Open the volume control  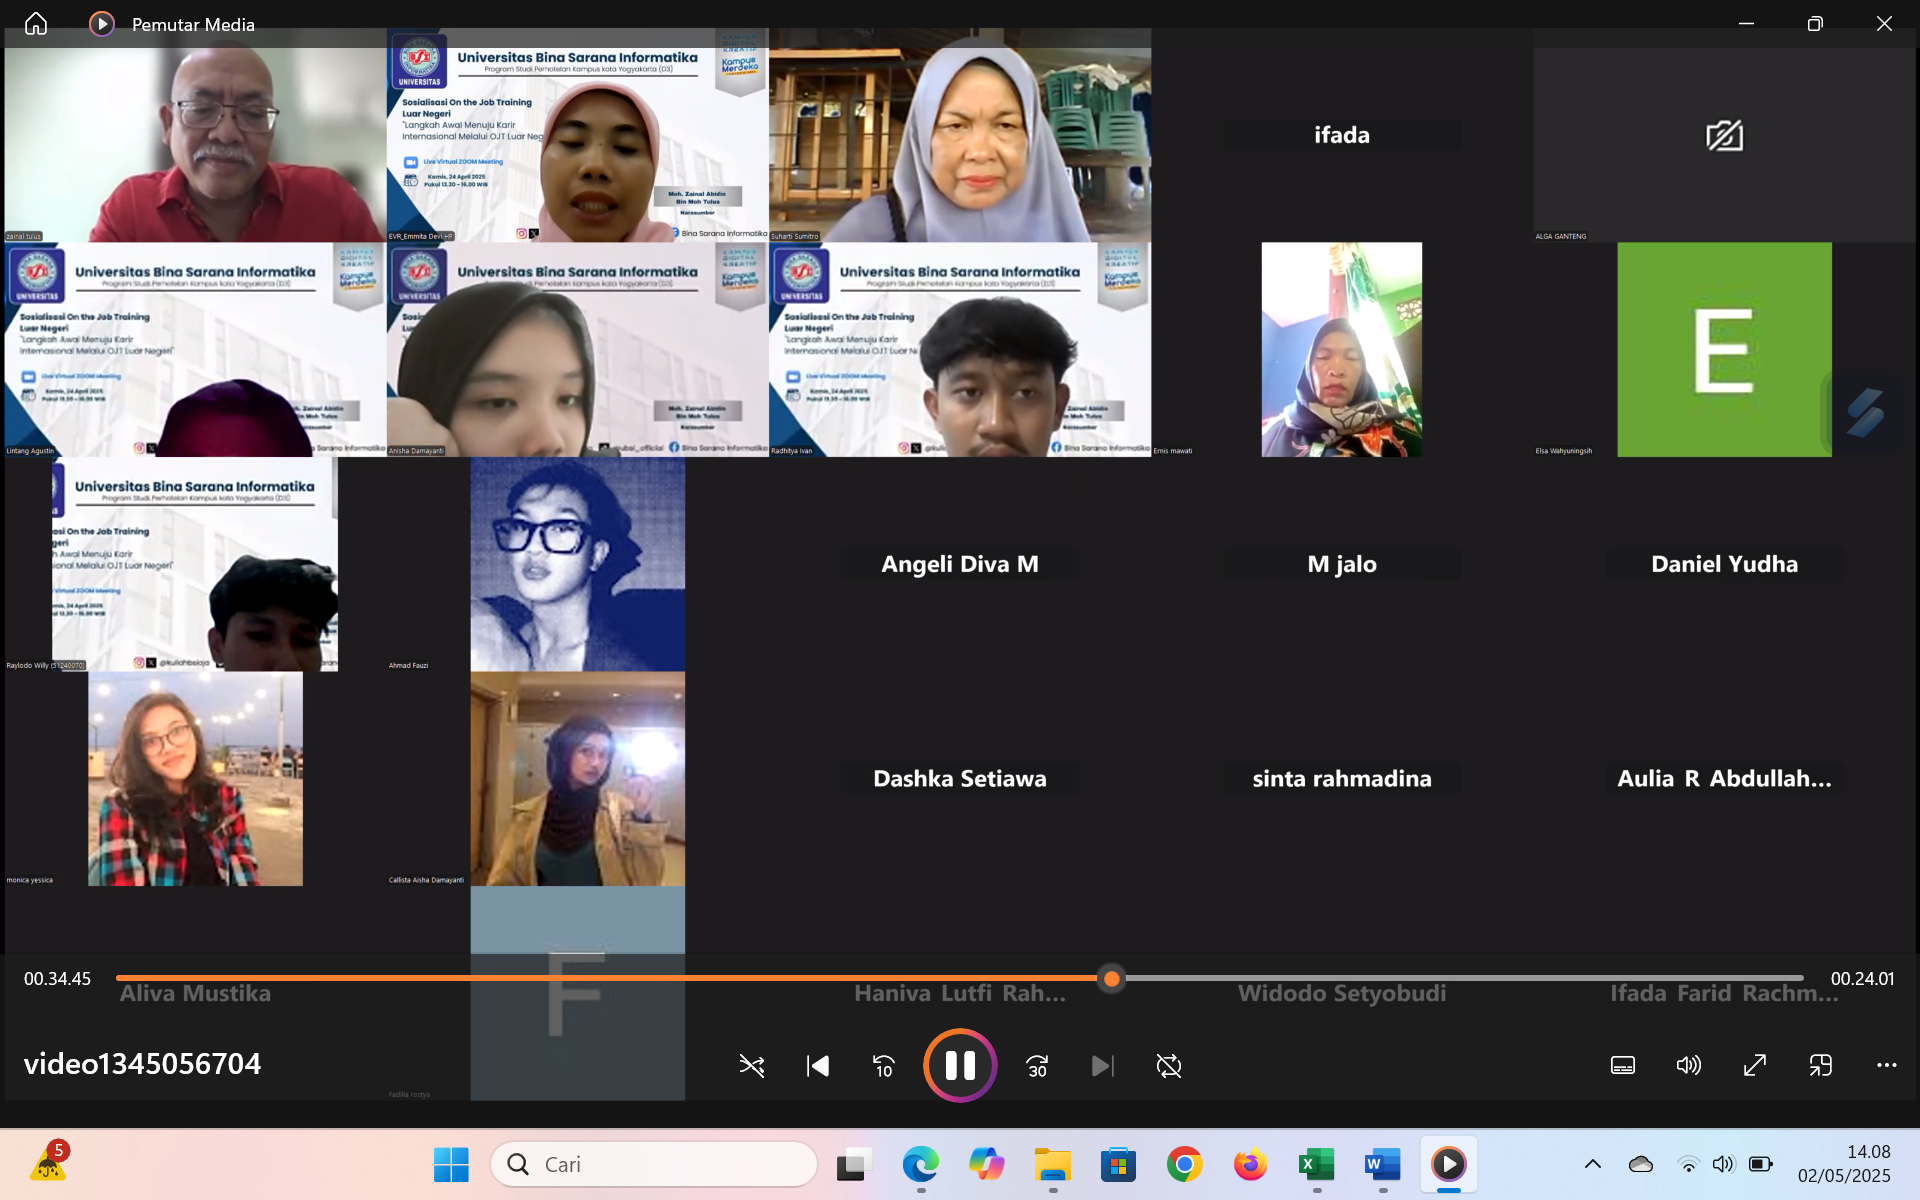(1688, 1066)
